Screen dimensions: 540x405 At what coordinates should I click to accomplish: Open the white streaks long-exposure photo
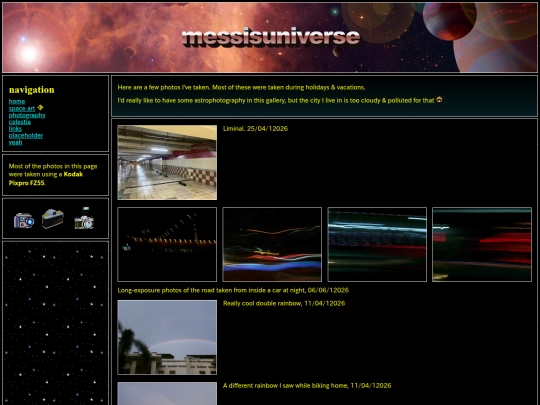pos(377,245)
